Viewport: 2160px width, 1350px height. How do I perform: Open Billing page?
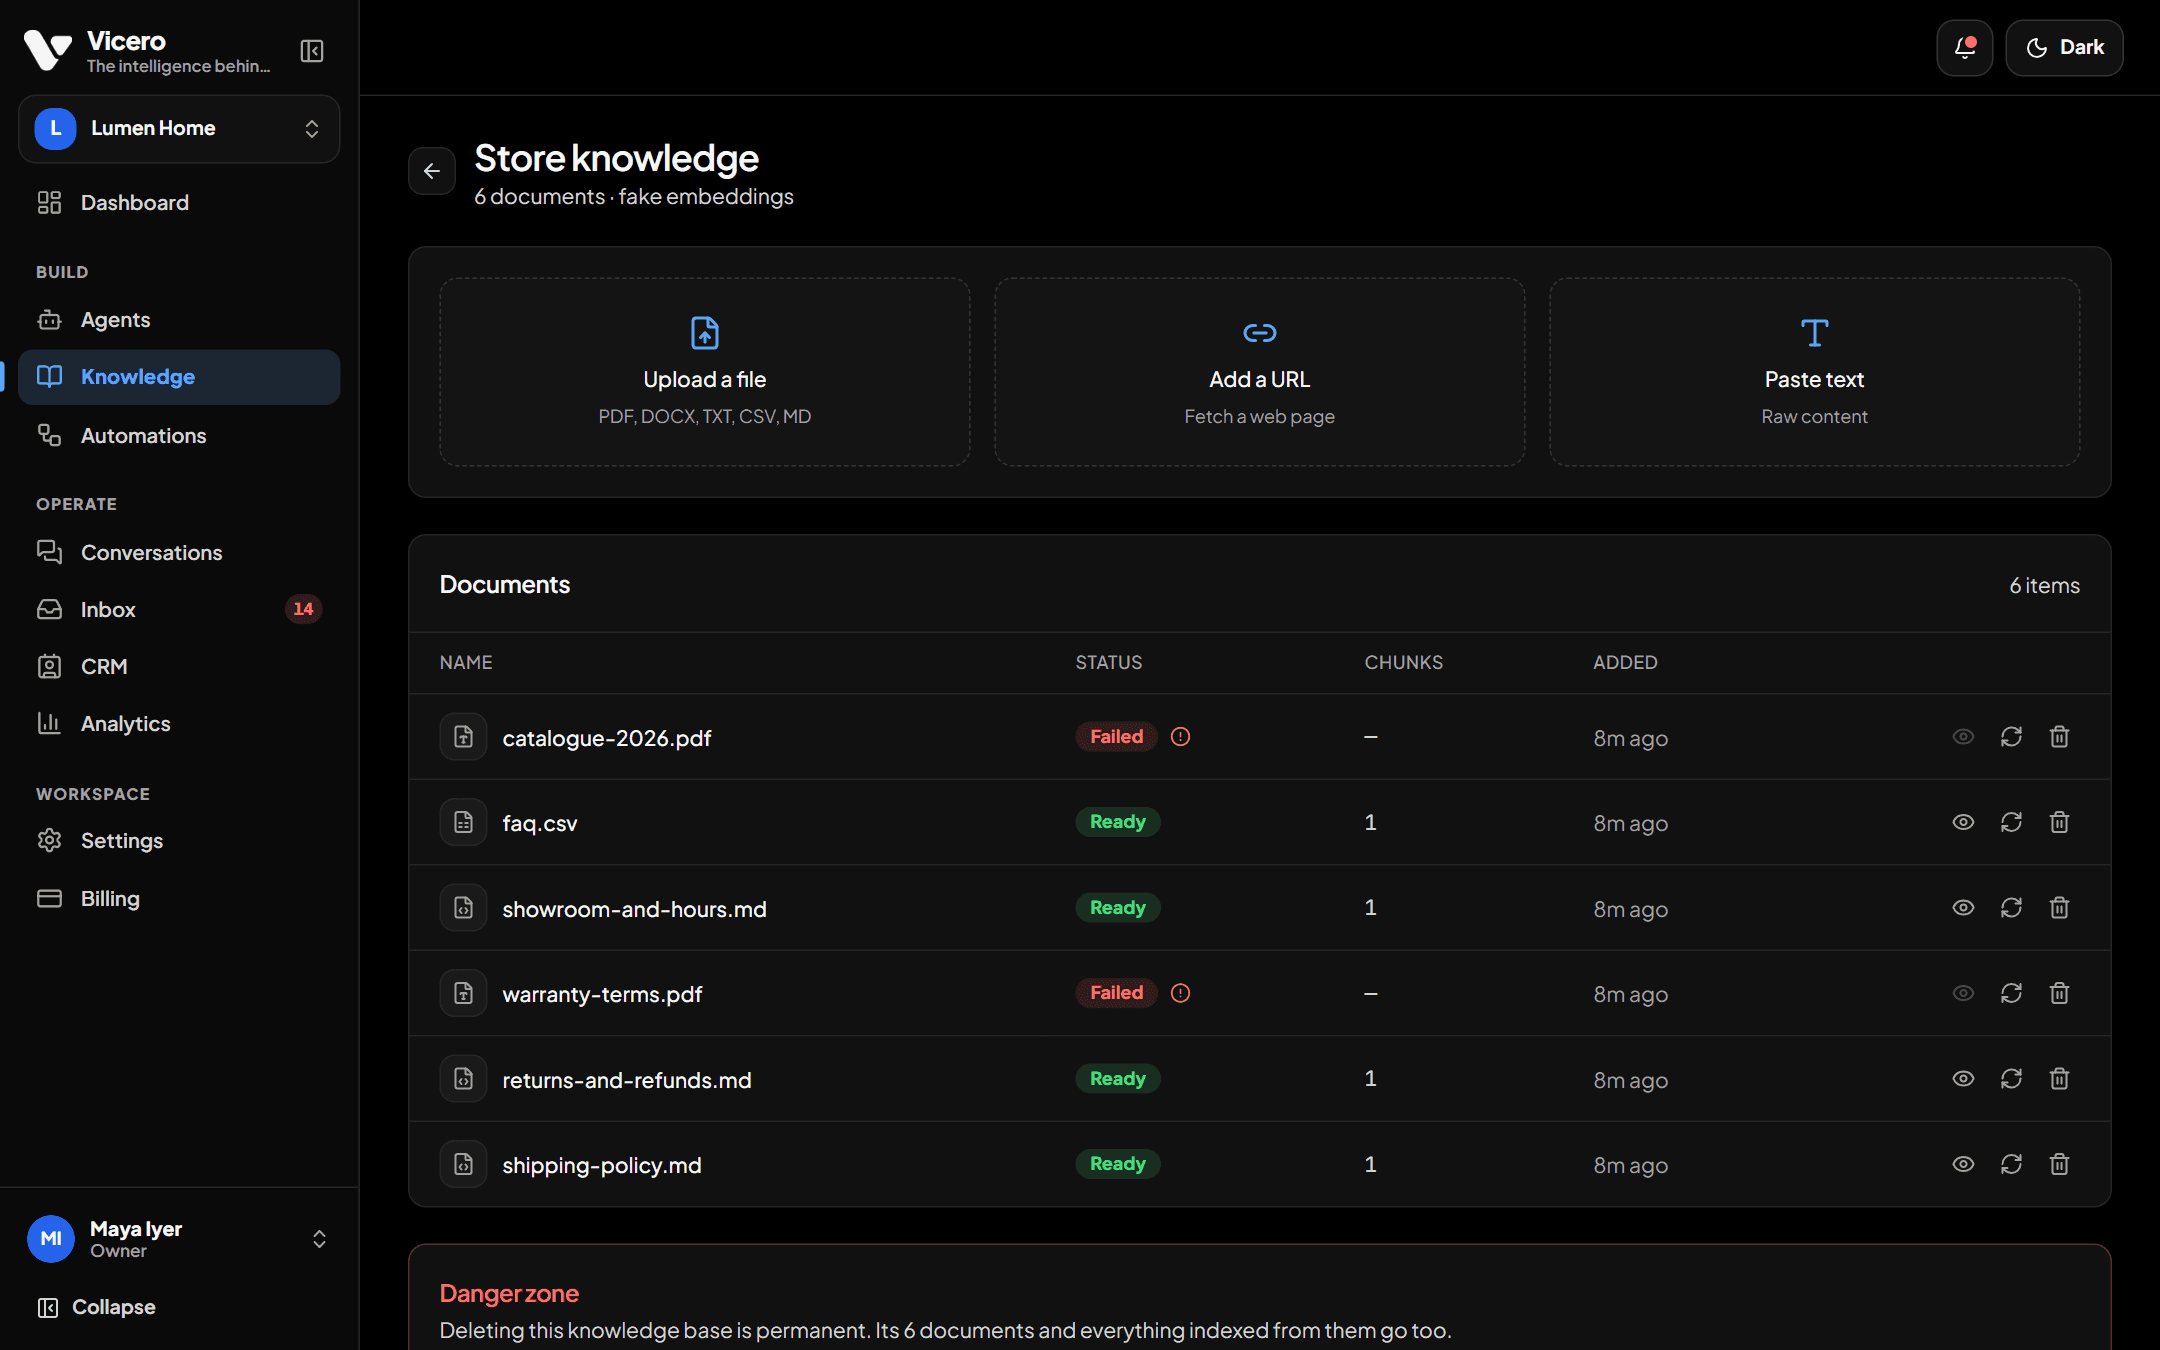click(179, 899)
